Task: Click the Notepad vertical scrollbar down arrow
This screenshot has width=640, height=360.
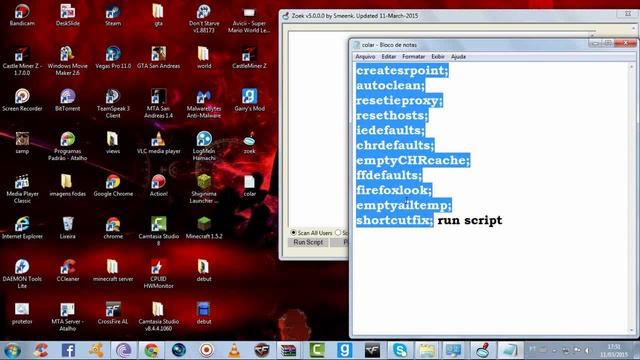Action: [632, 330]
